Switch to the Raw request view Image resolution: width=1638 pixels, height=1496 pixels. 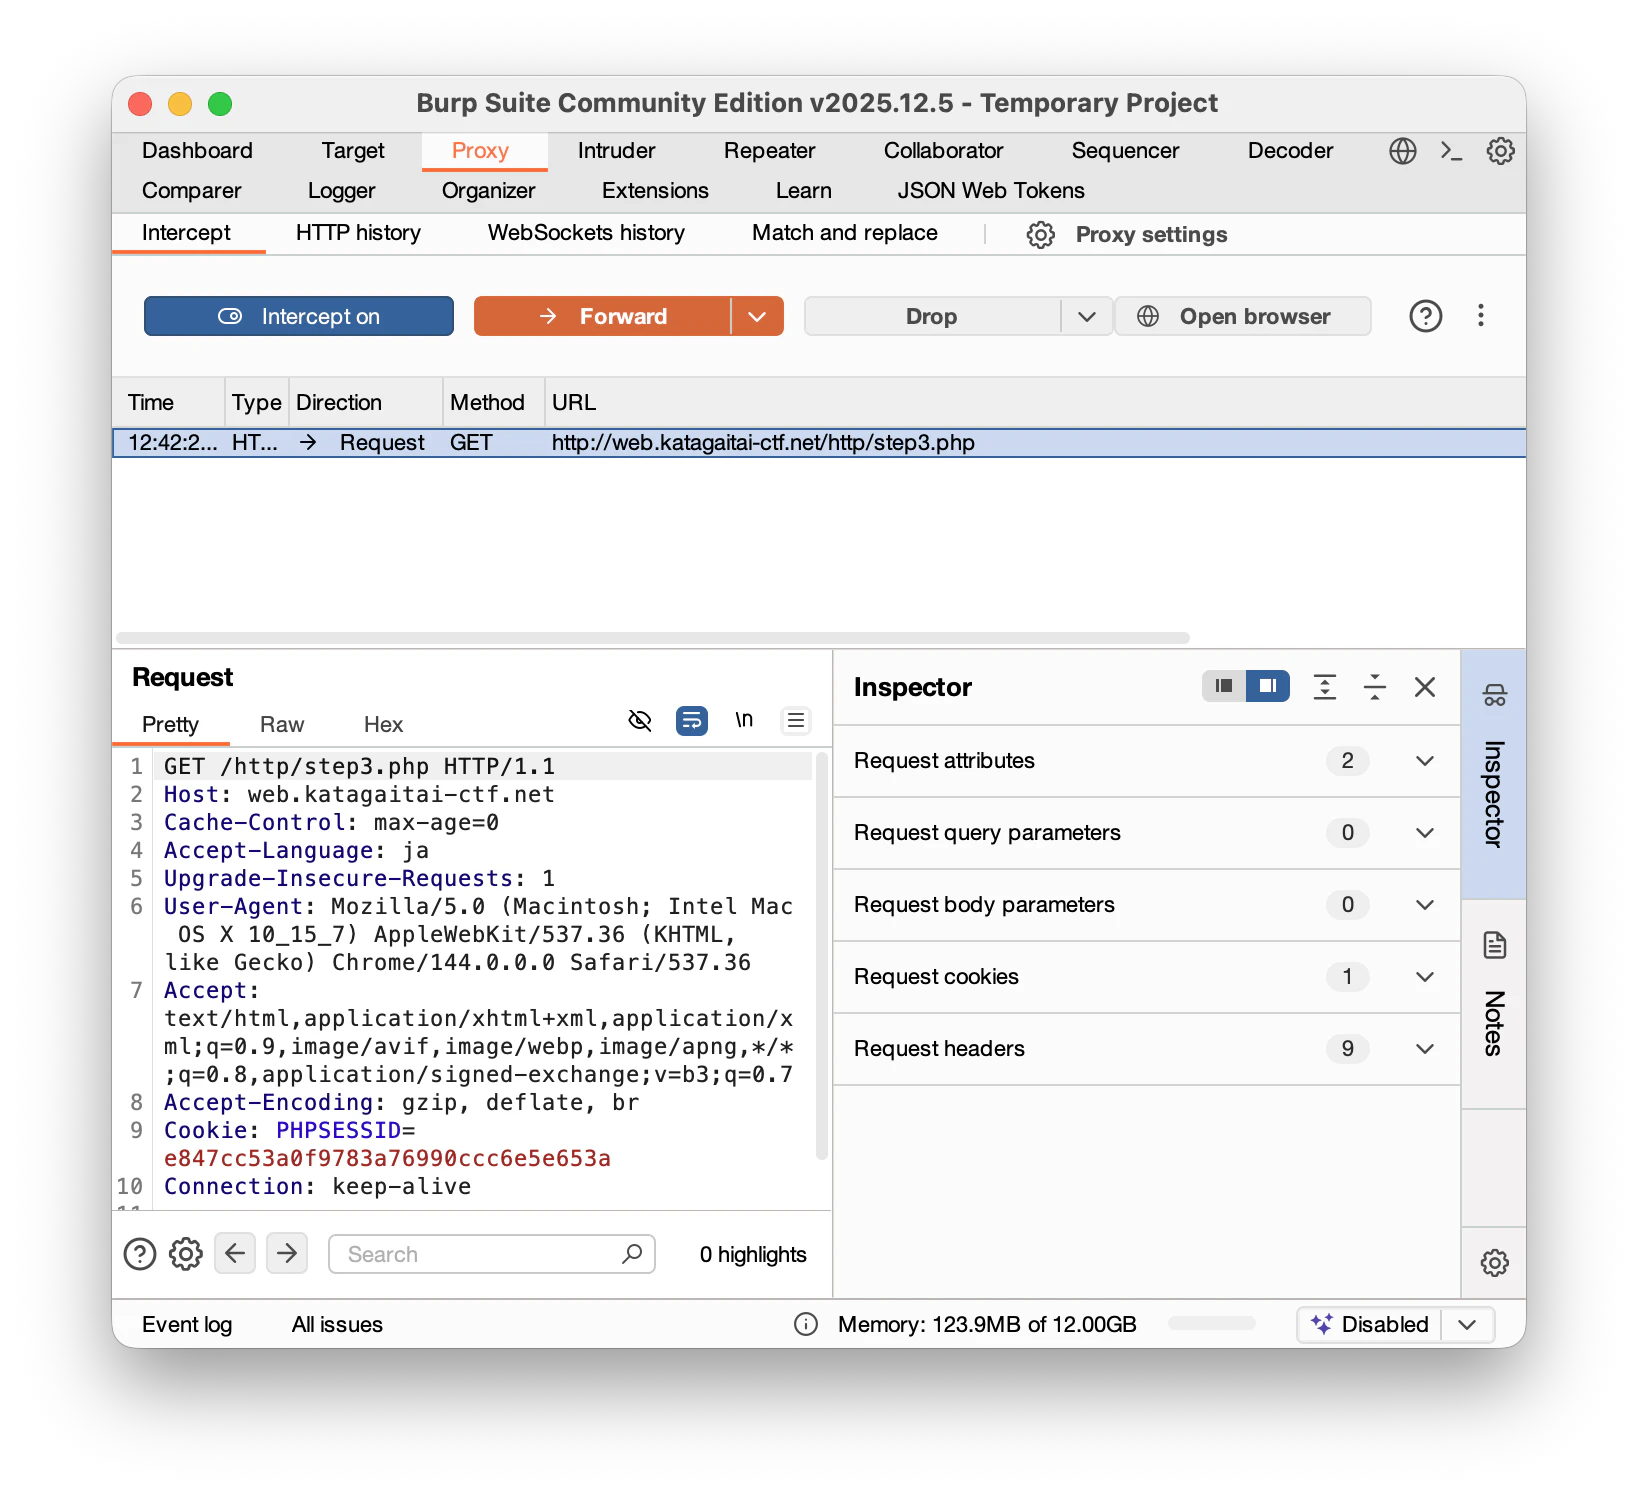tap(282, 725)
